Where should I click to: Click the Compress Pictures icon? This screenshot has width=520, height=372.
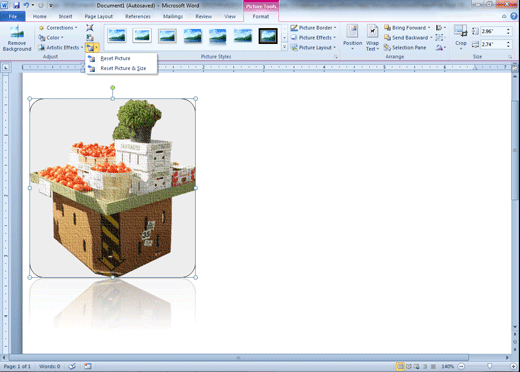point(90,28)
